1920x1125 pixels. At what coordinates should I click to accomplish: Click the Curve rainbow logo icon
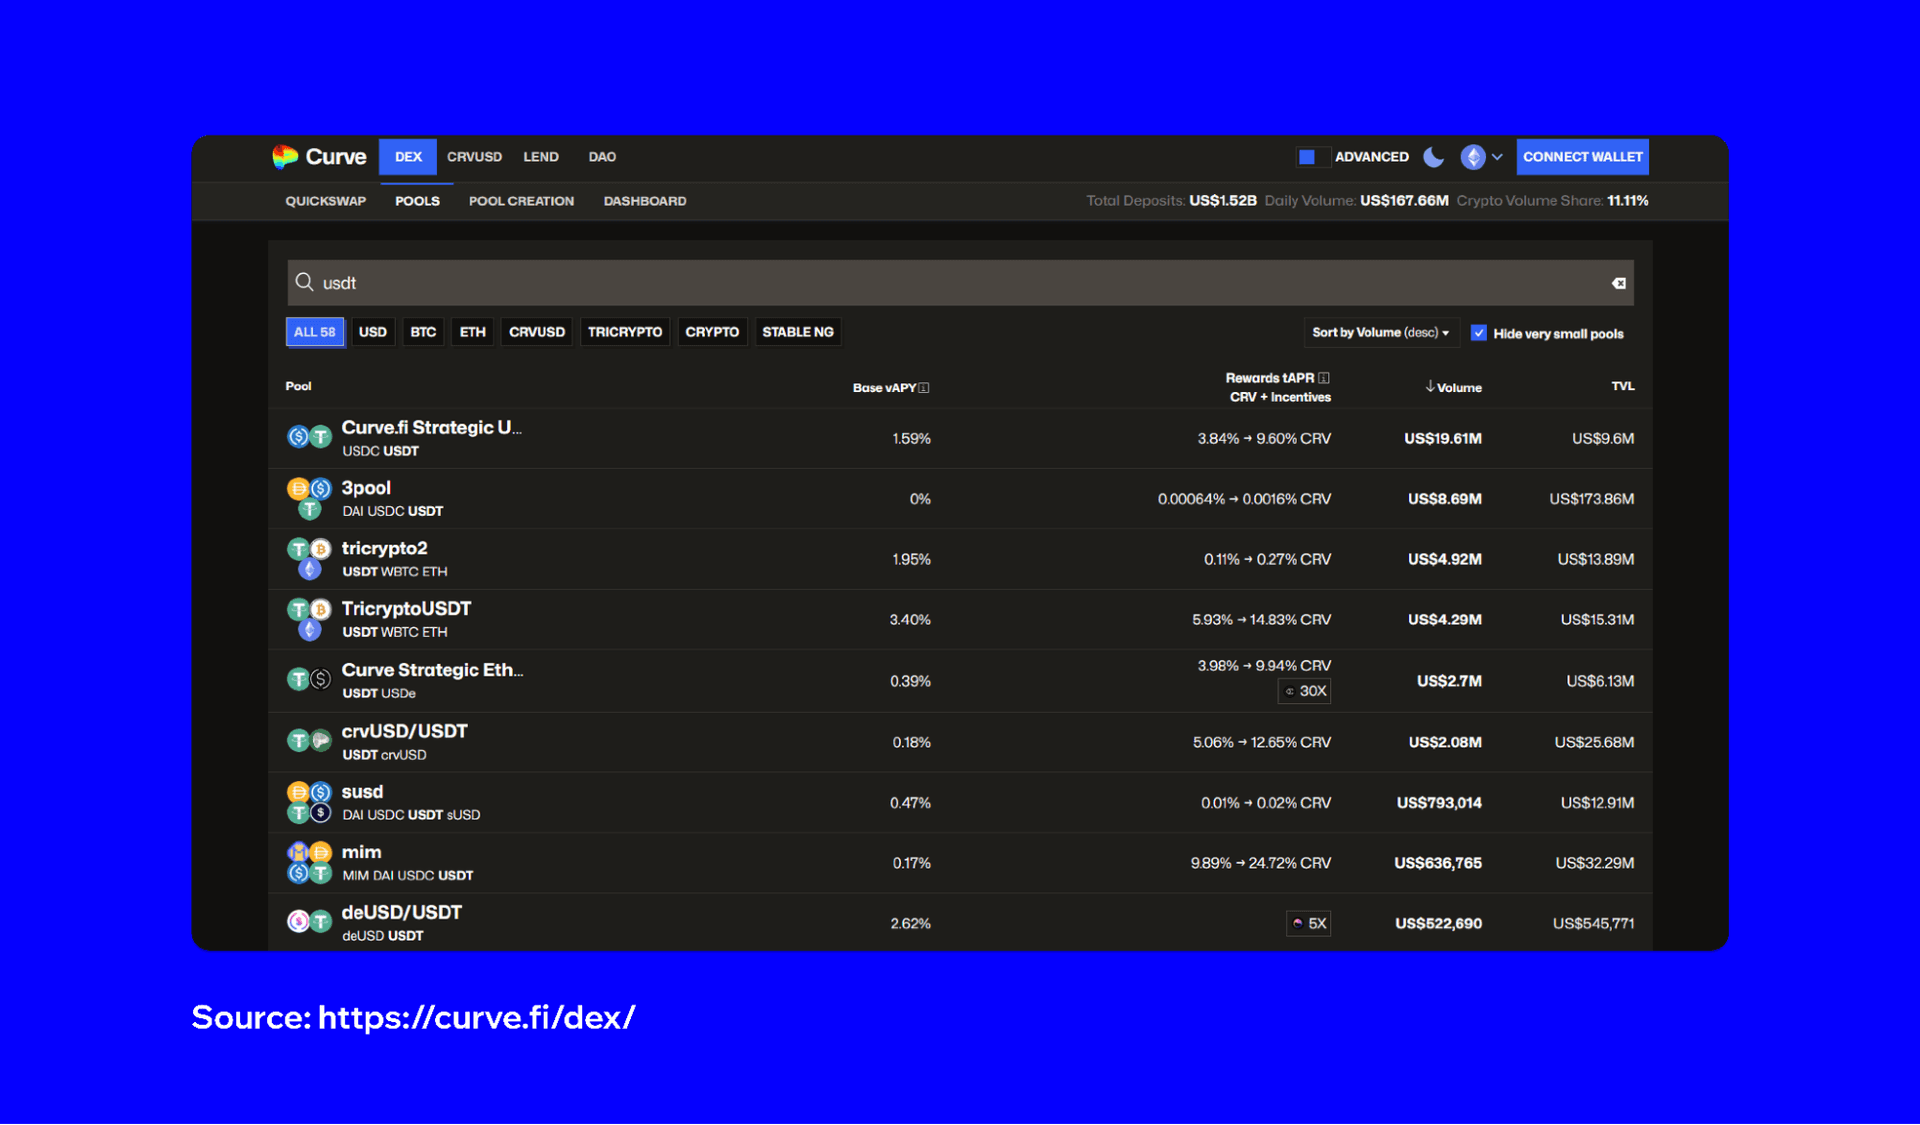285,156
